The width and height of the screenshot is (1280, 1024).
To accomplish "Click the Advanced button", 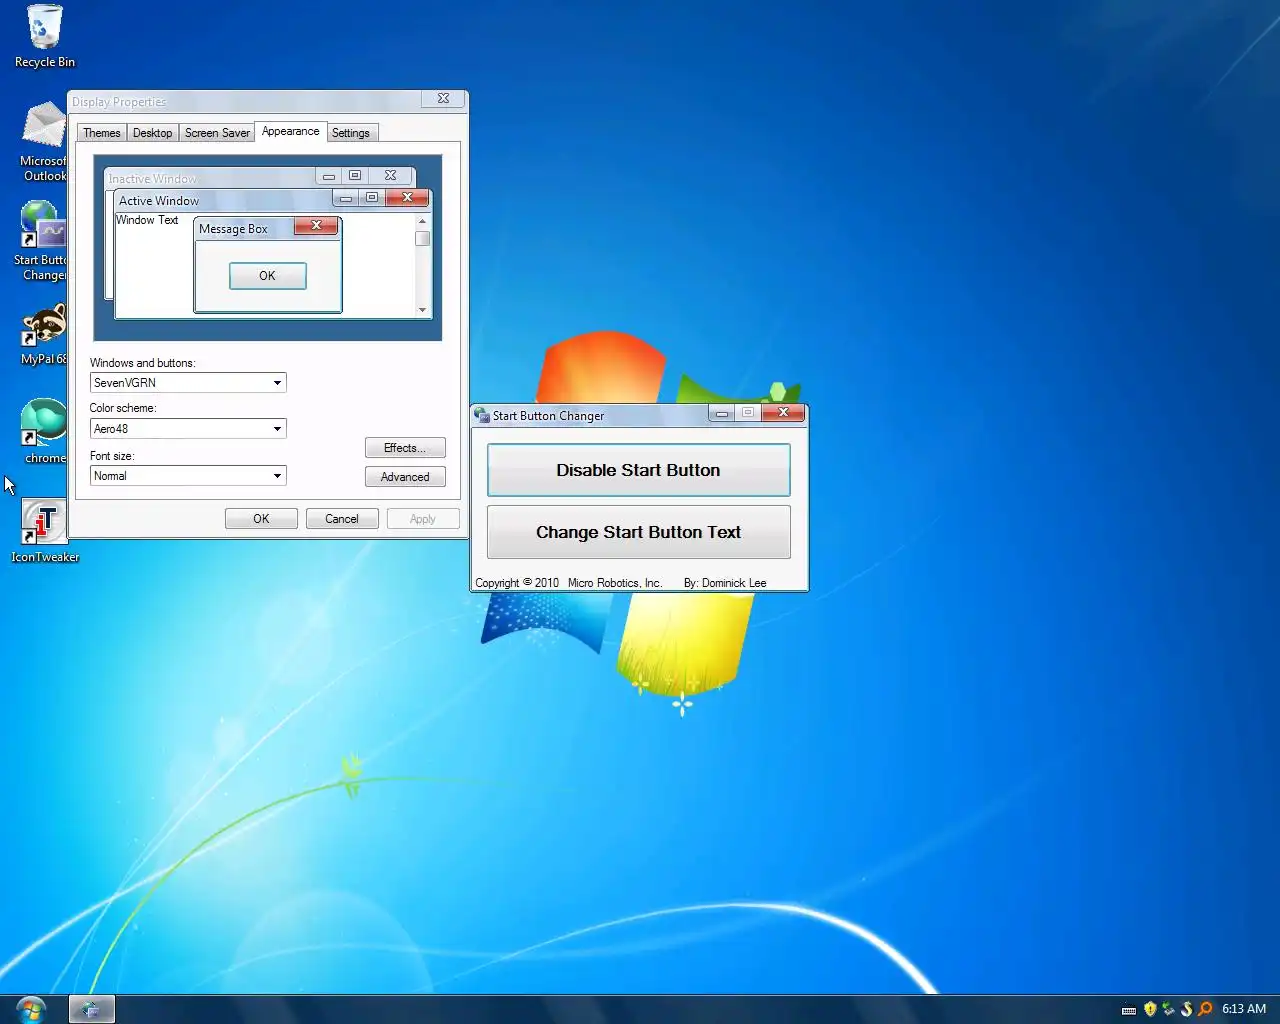I will coord(405,477).
